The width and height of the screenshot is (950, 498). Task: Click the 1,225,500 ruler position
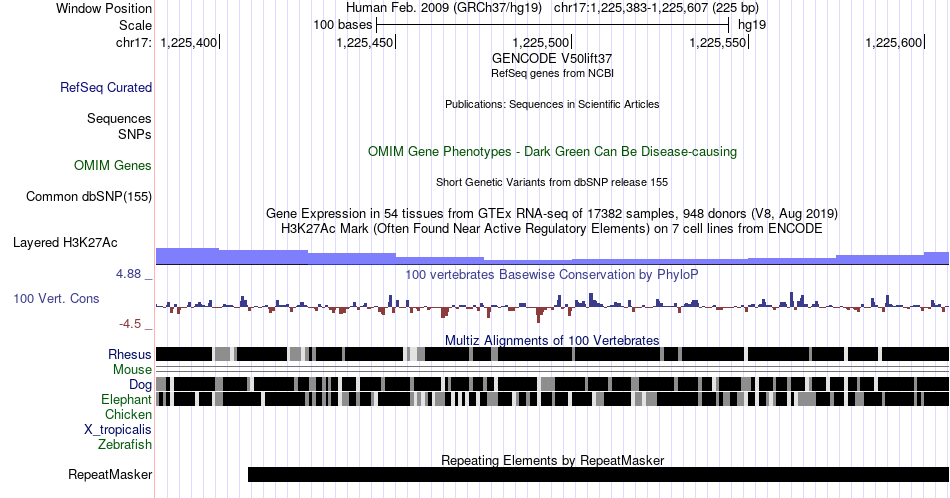click(x=541, y=42)
